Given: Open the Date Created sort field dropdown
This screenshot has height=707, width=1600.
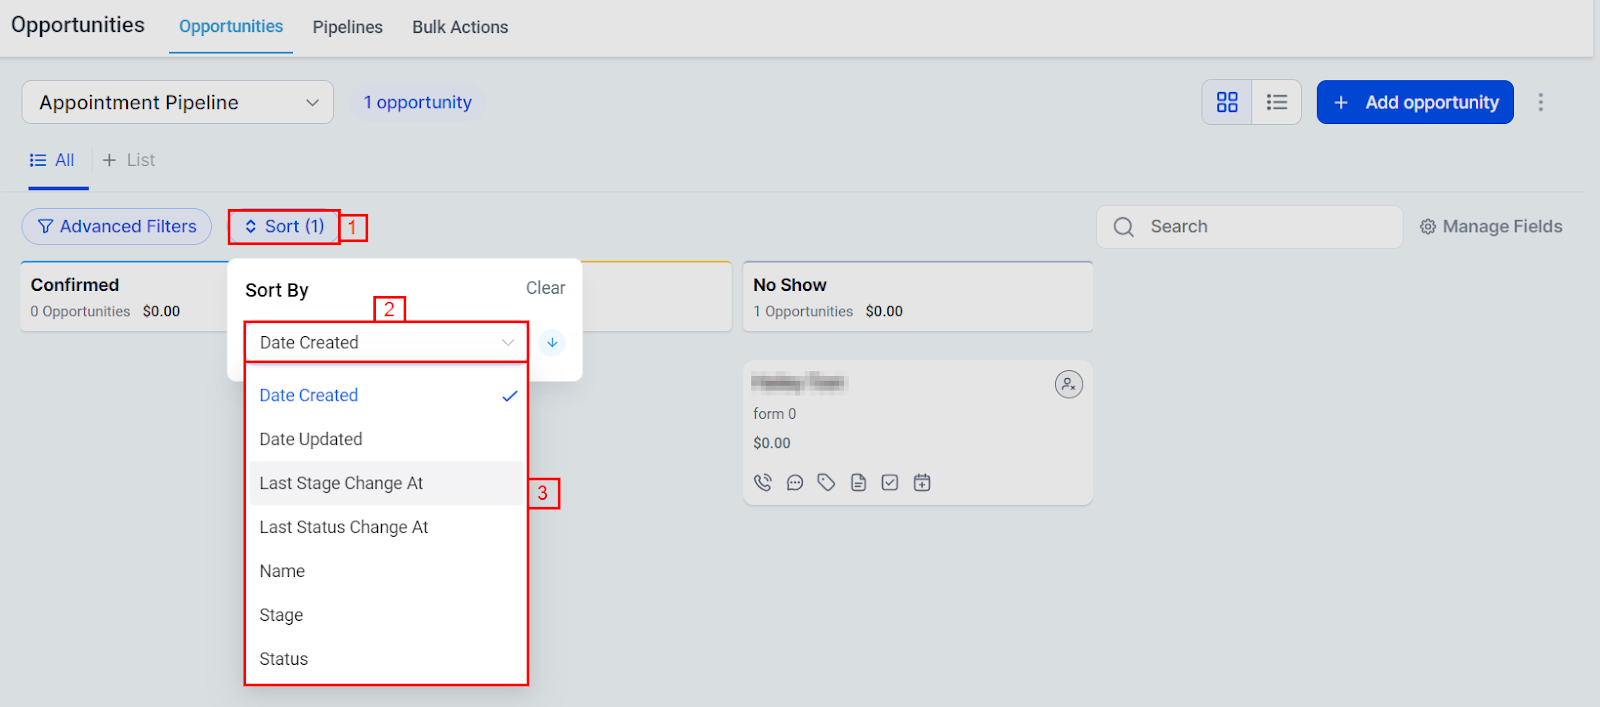Looking at the screenshot, I should [386, 342].
